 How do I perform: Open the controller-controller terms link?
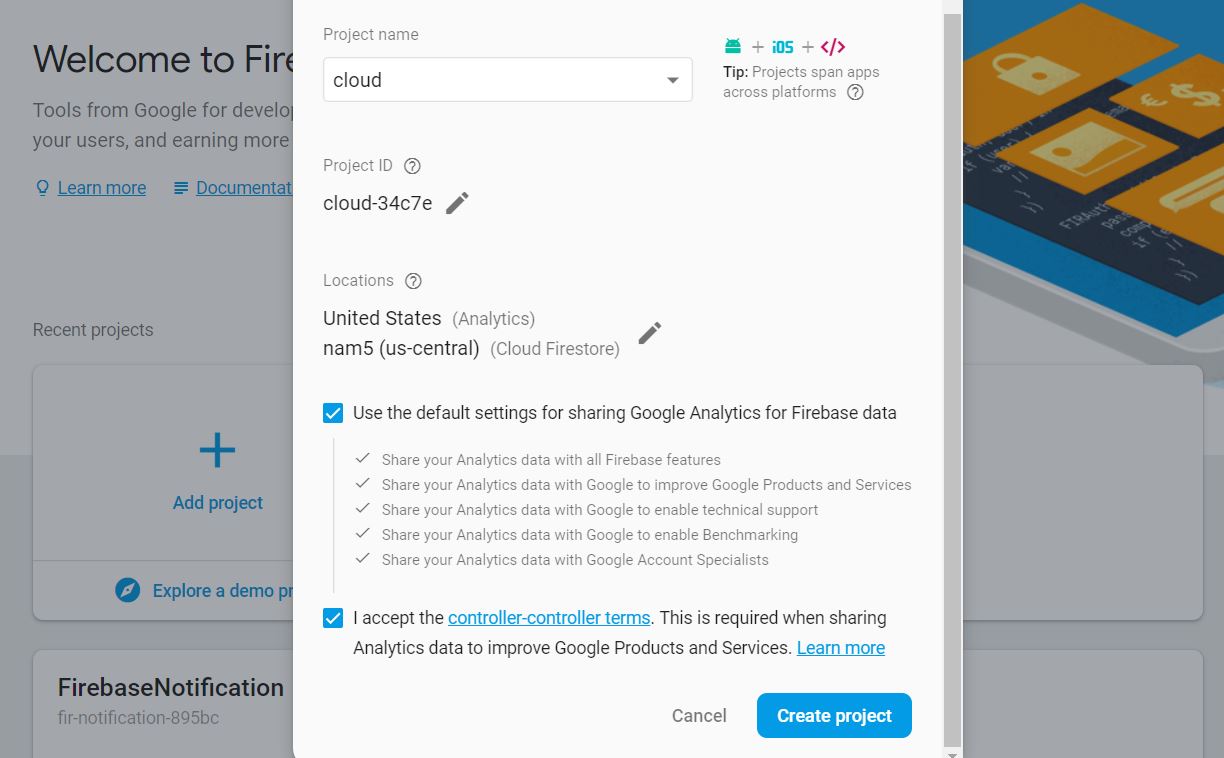point(549,618)
